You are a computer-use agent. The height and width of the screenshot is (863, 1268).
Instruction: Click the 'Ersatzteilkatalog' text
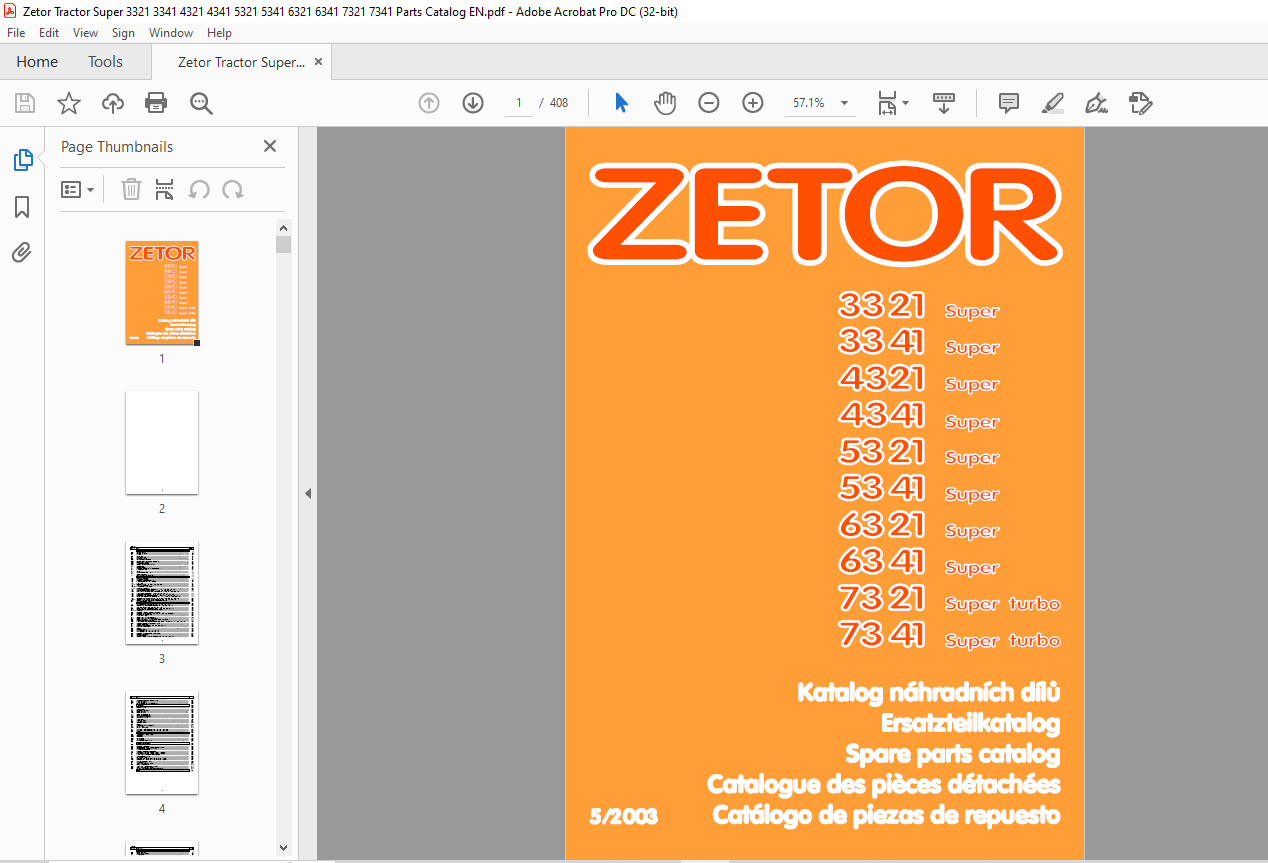970,723
